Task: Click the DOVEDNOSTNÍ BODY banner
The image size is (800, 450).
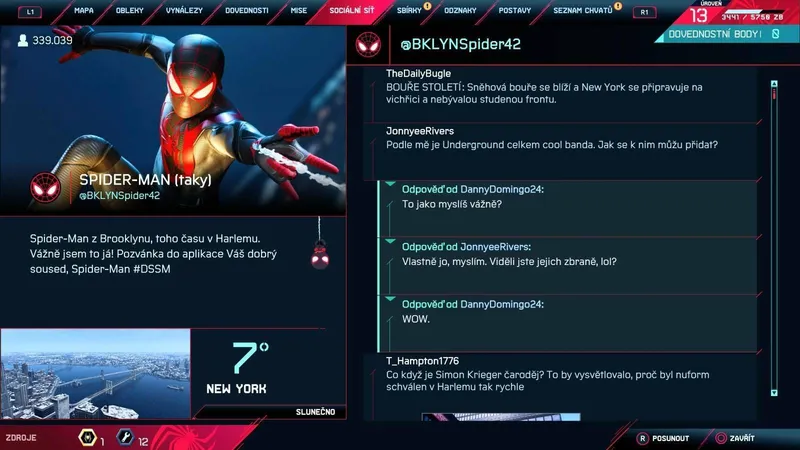Action: coord(727,34)
